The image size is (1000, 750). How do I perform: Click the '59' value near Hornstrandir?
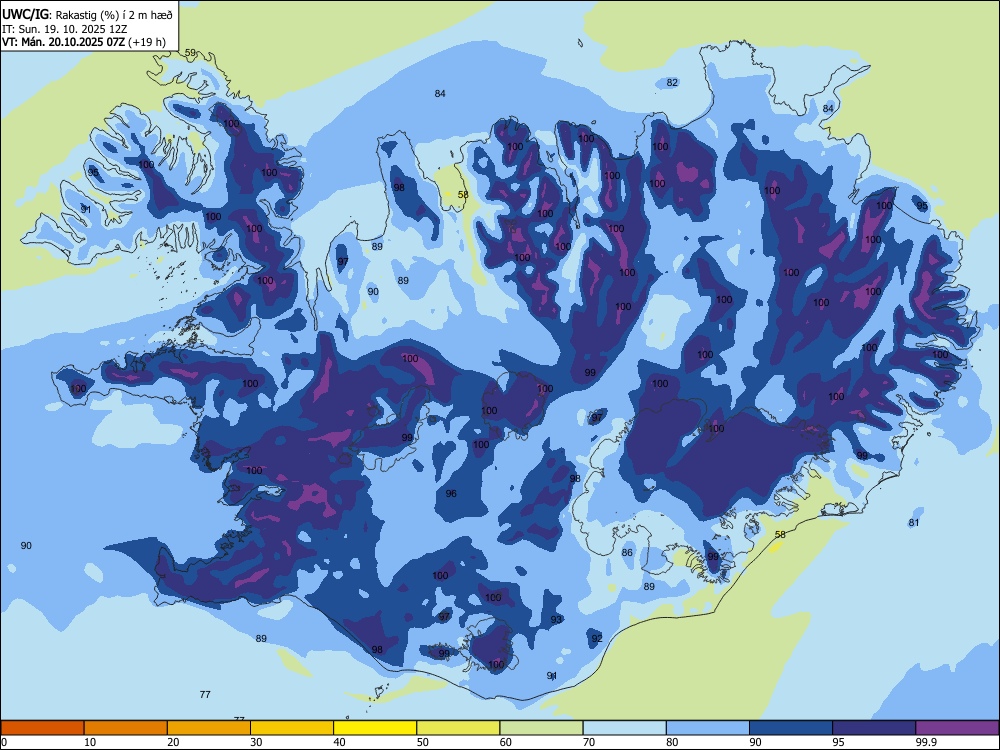tap(190, 53)
